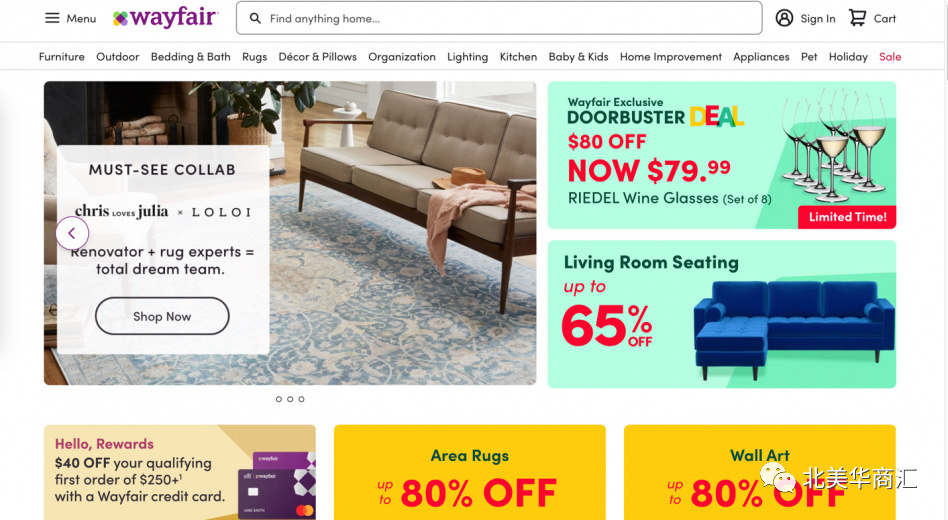
Task: Select the second carousel dot
Action: [x=290, y=399]
